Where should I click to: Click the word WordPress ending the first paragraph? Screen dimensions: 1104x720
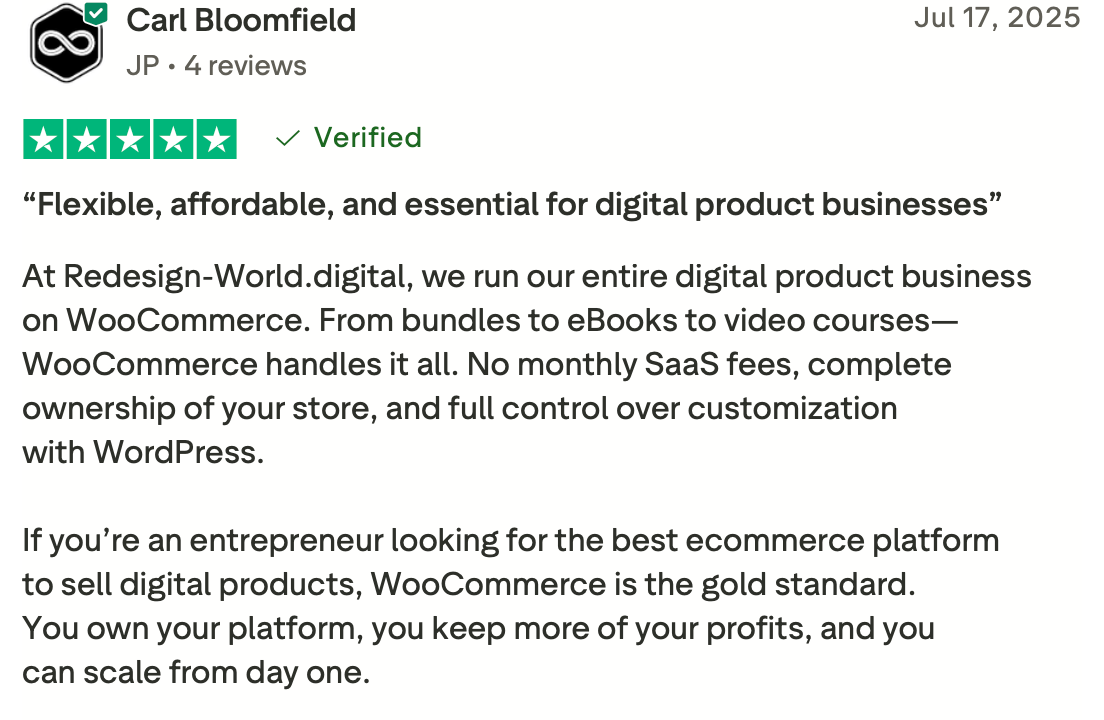tap(178, 452)
